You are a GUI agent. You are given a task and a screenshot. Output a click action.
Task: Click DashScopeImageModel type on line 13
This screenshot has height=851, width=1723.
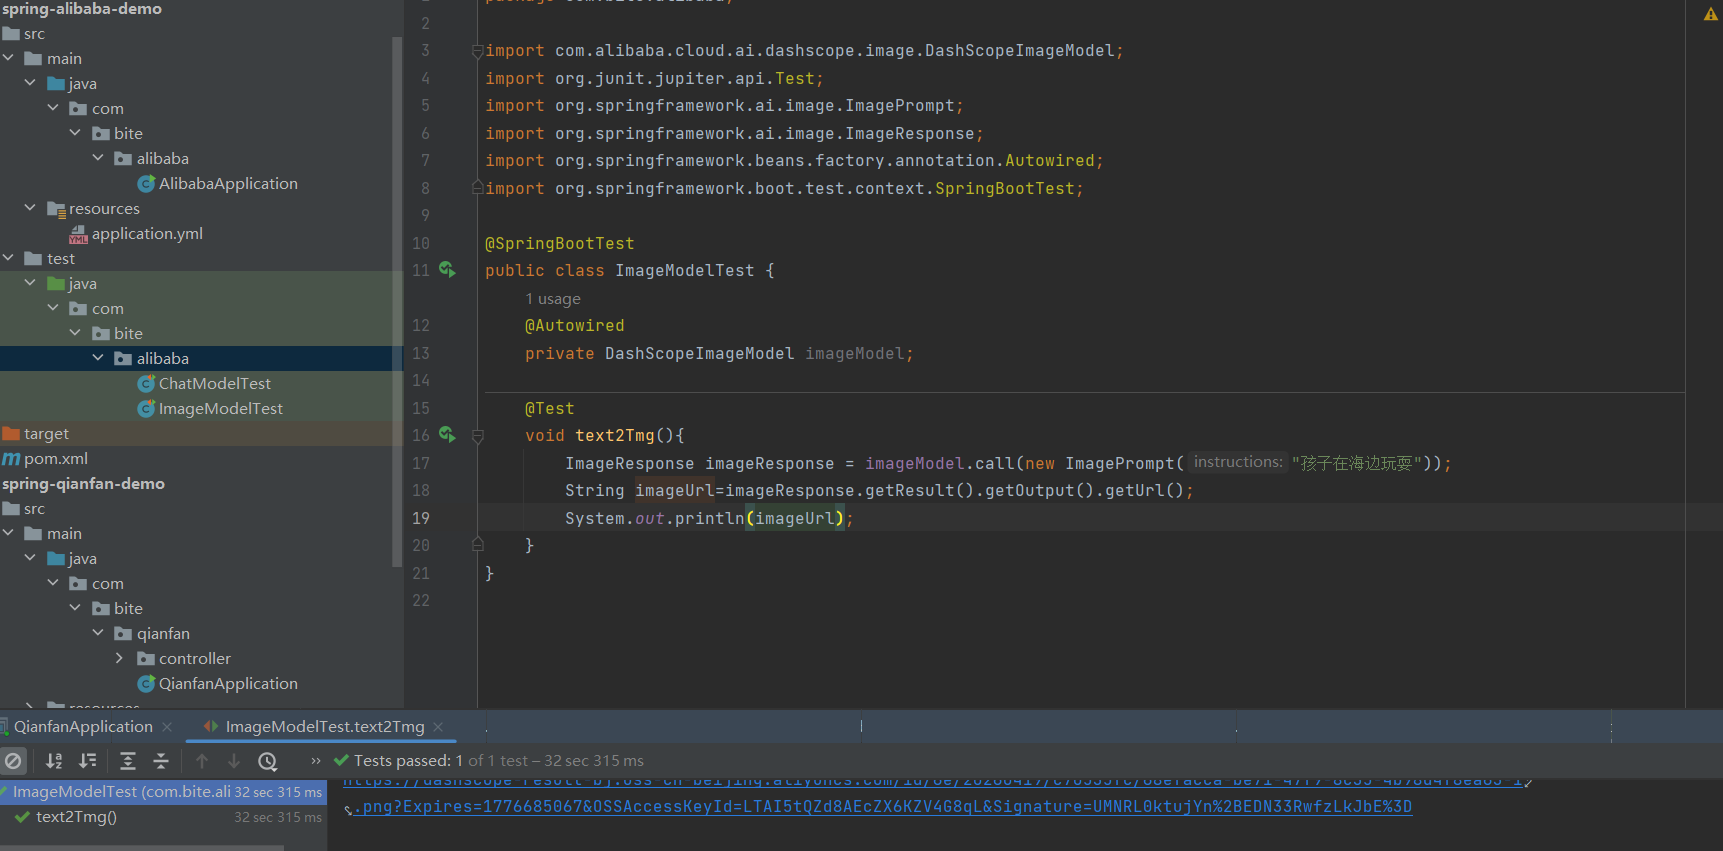coord(700,354)
